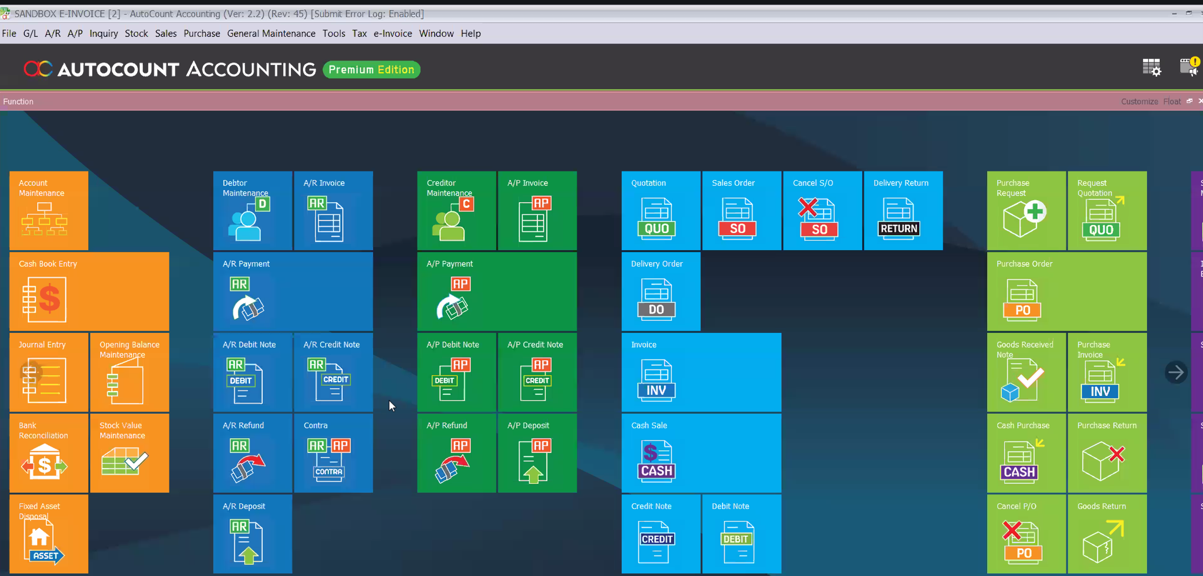
Task: Open the A/R menu
Action: tap(53, 33)
